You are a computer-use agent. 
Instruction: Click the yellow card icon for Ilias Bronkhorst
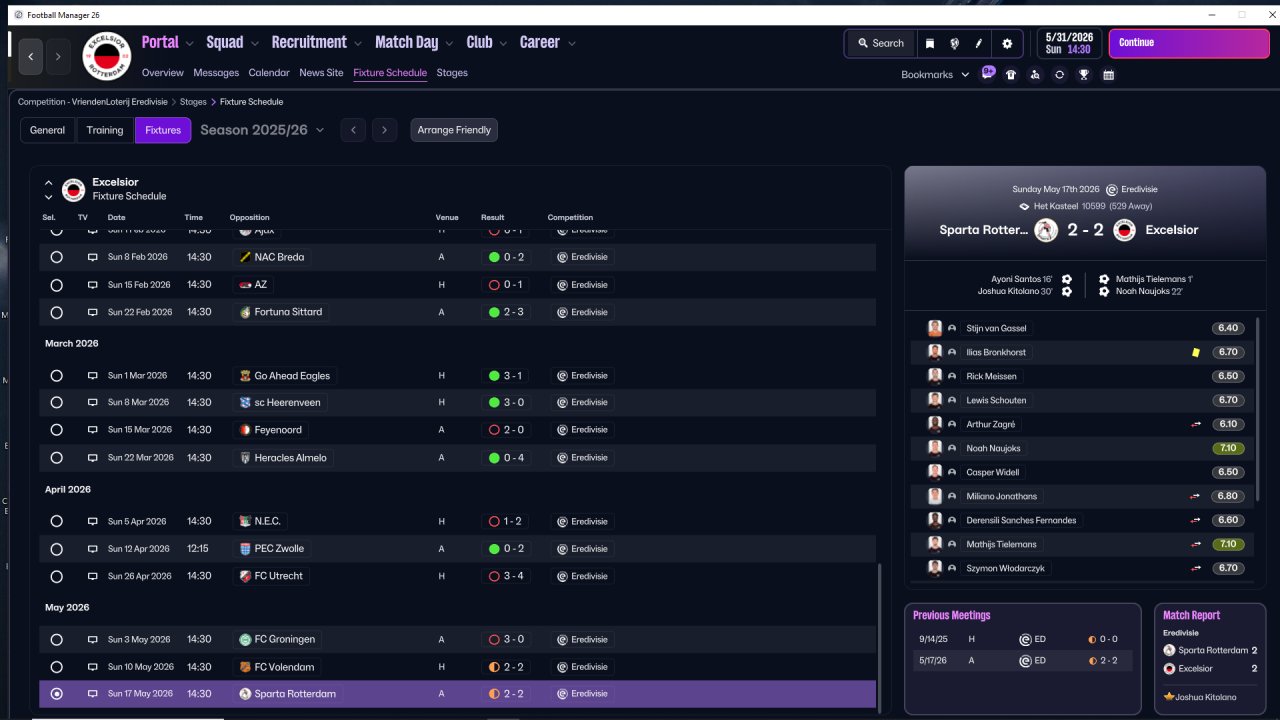[x=1195, y=352]
